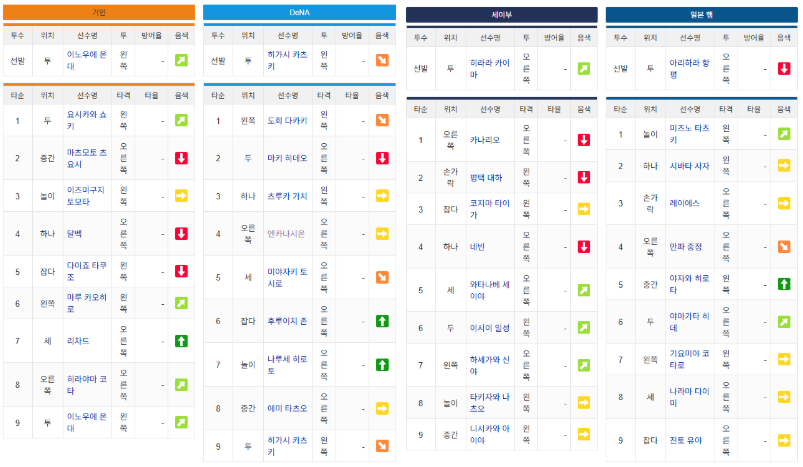This screenshot has width=803, height=467.
Task: Click the yellow arrow in 엔카나시온's row
Action: coord(382,234)
